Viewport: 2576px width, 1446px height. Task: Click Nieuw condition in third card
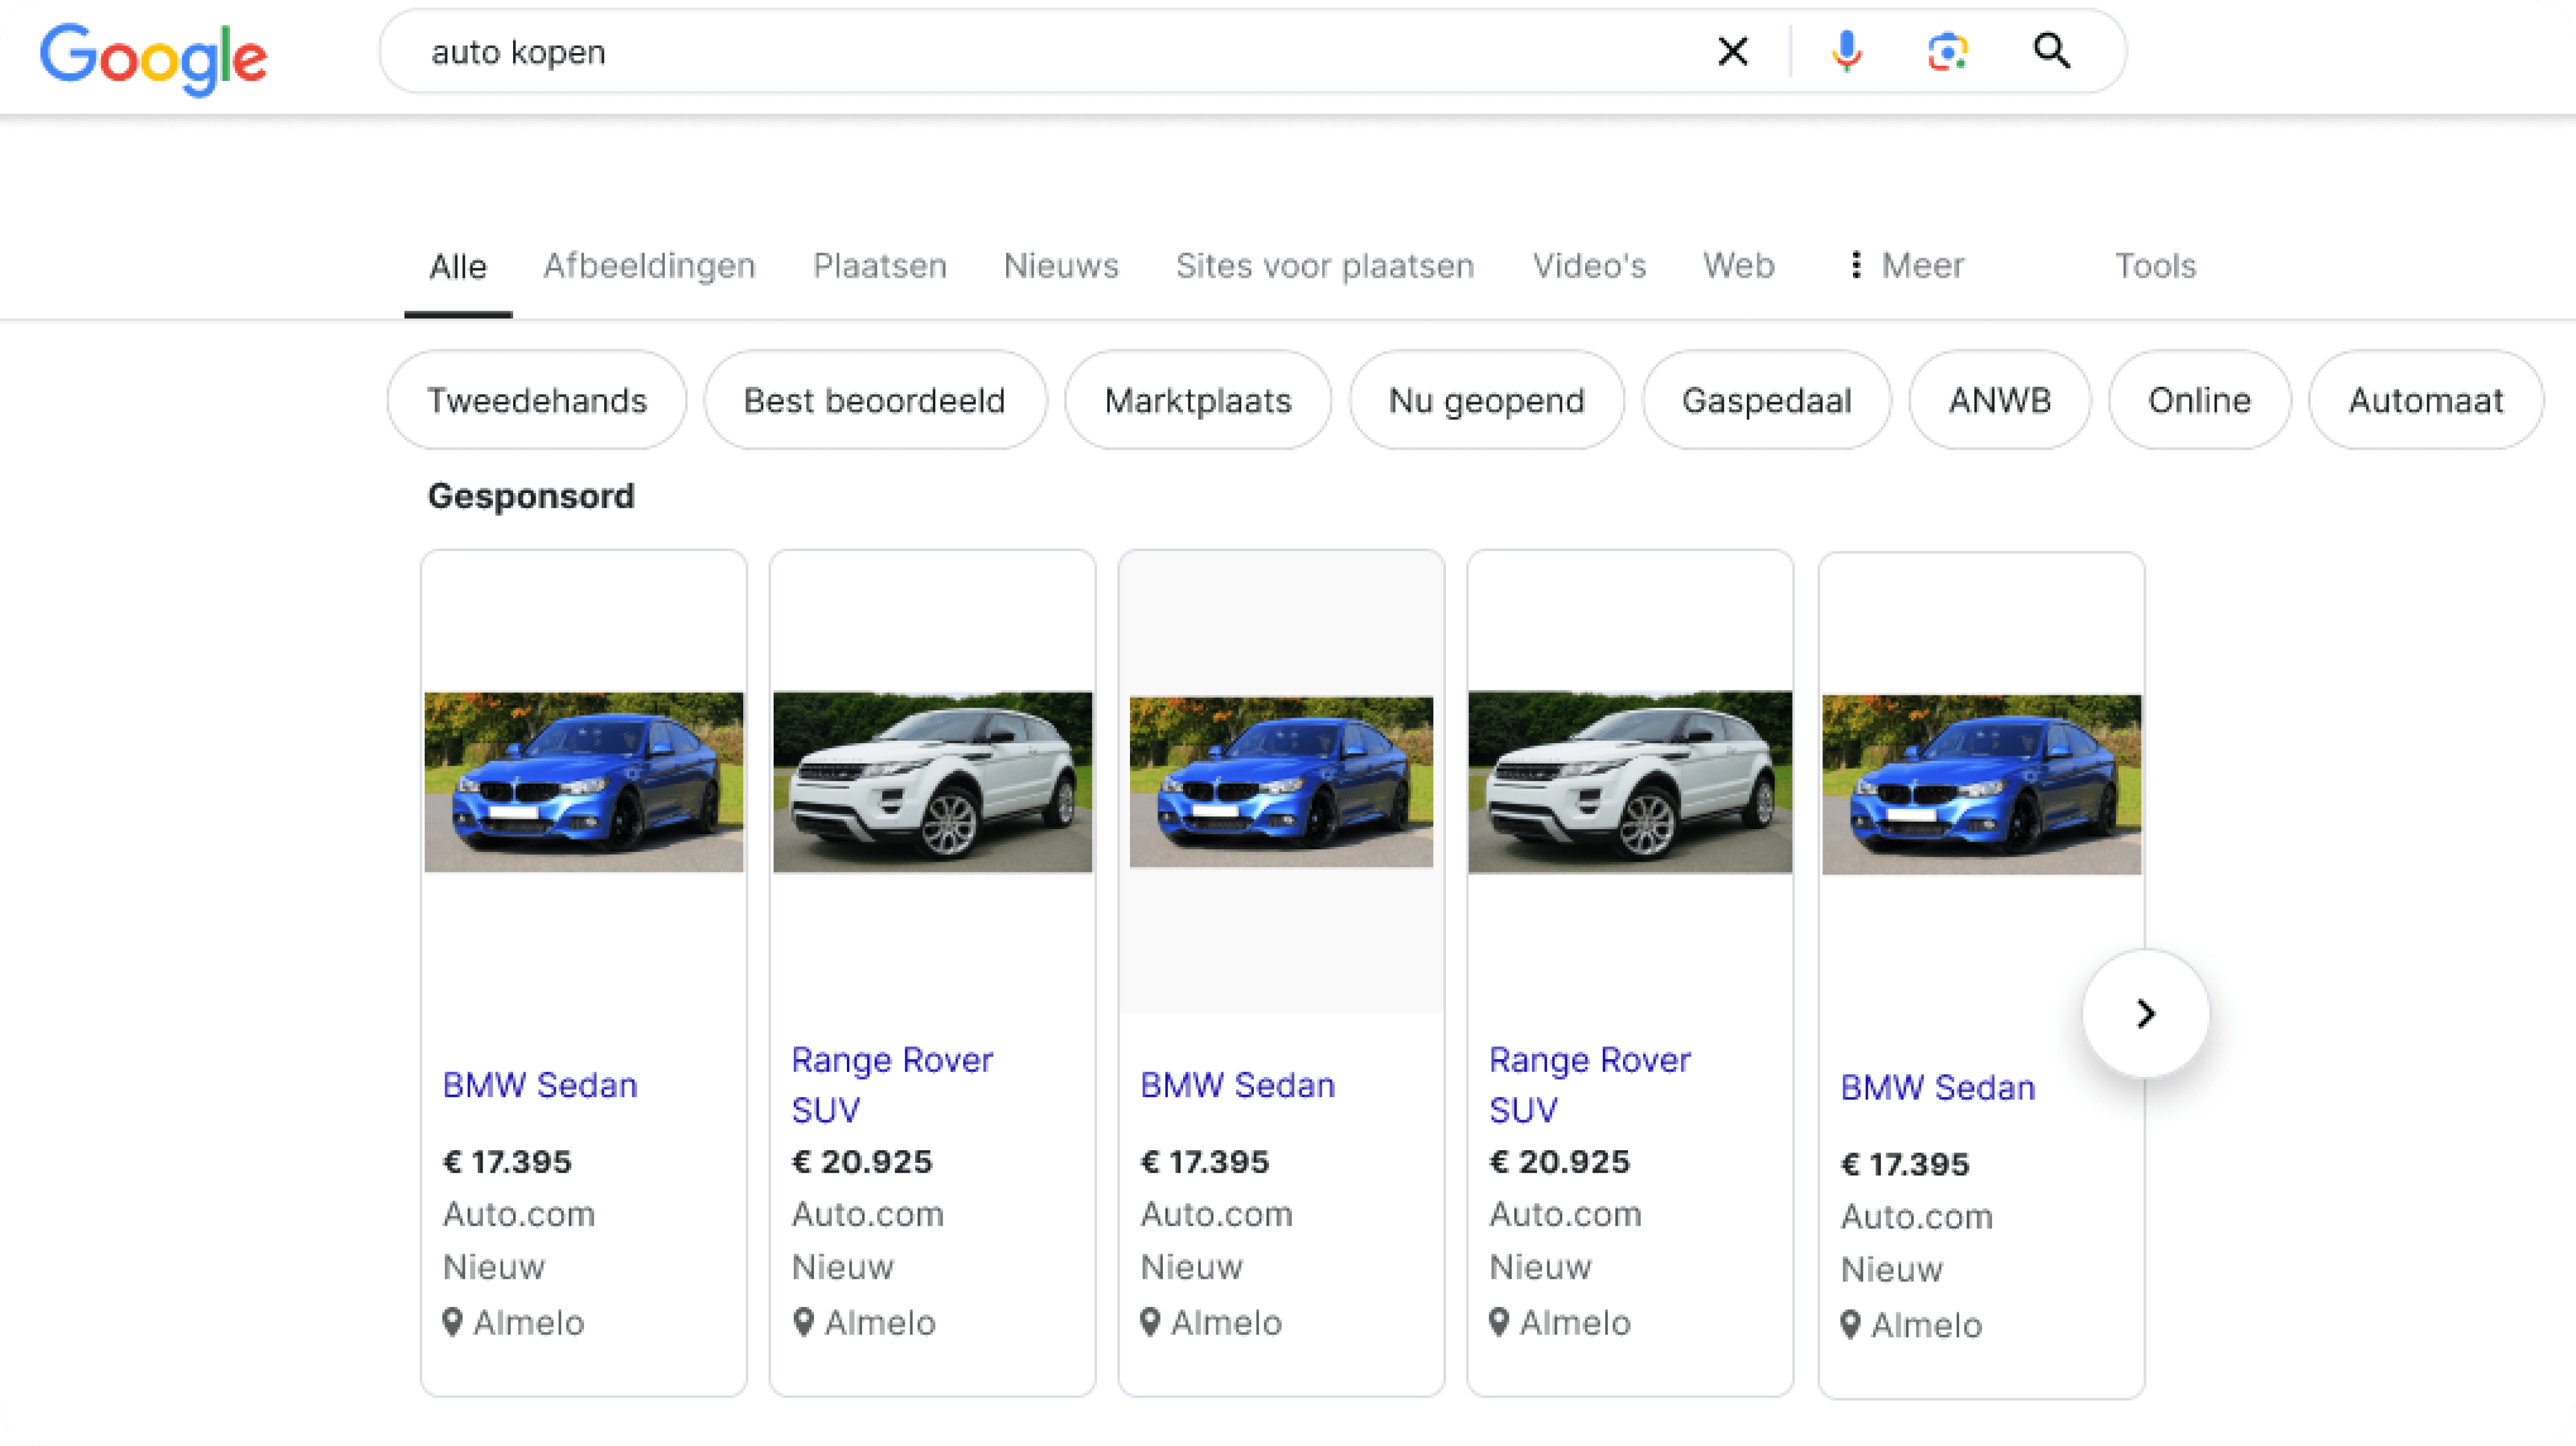click(1191, 1267)
